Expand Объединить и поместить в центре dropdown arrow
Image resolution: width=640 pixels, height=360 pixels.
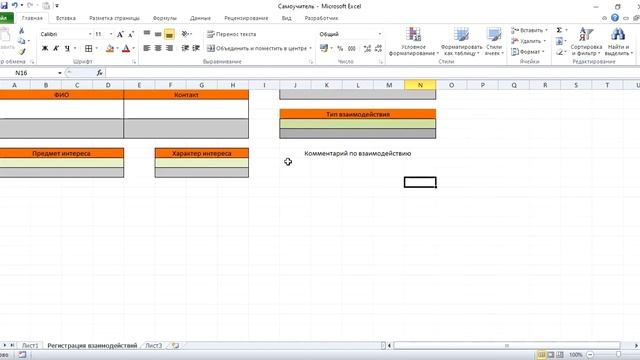click(x=310, y=49)
